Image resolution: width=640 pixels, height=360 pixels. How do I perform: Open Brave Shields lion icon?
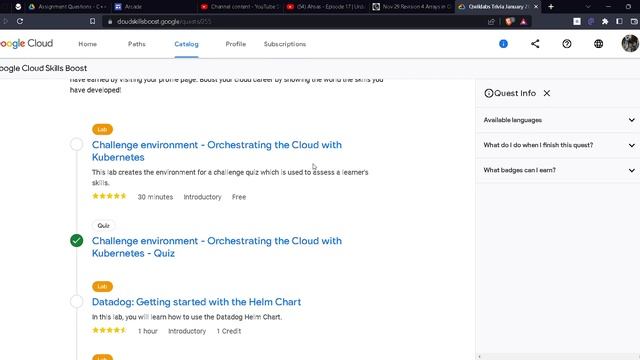(509, 22)
